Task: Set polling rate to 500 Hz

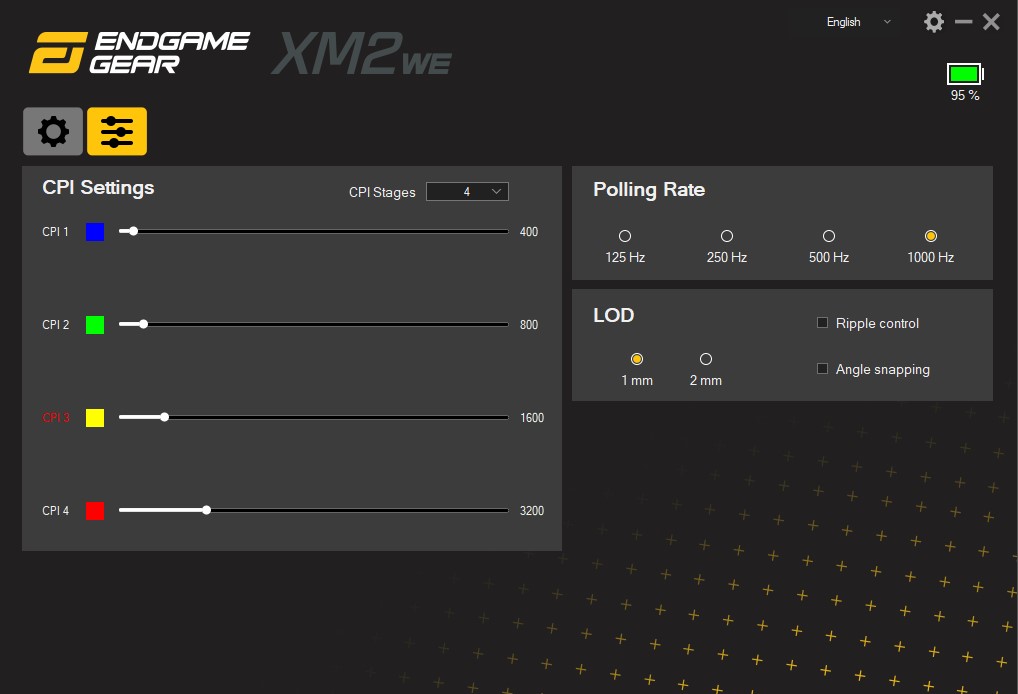Action: tap(829, 237)
